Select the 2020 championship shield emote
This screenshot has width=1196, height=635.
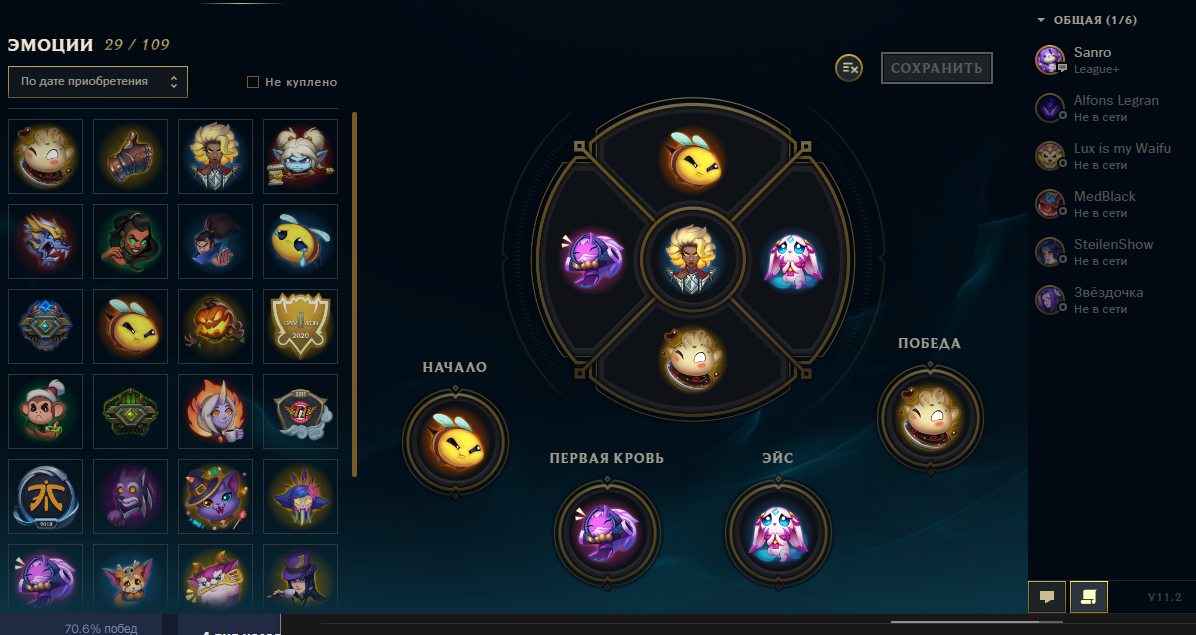tap(301, 326)
